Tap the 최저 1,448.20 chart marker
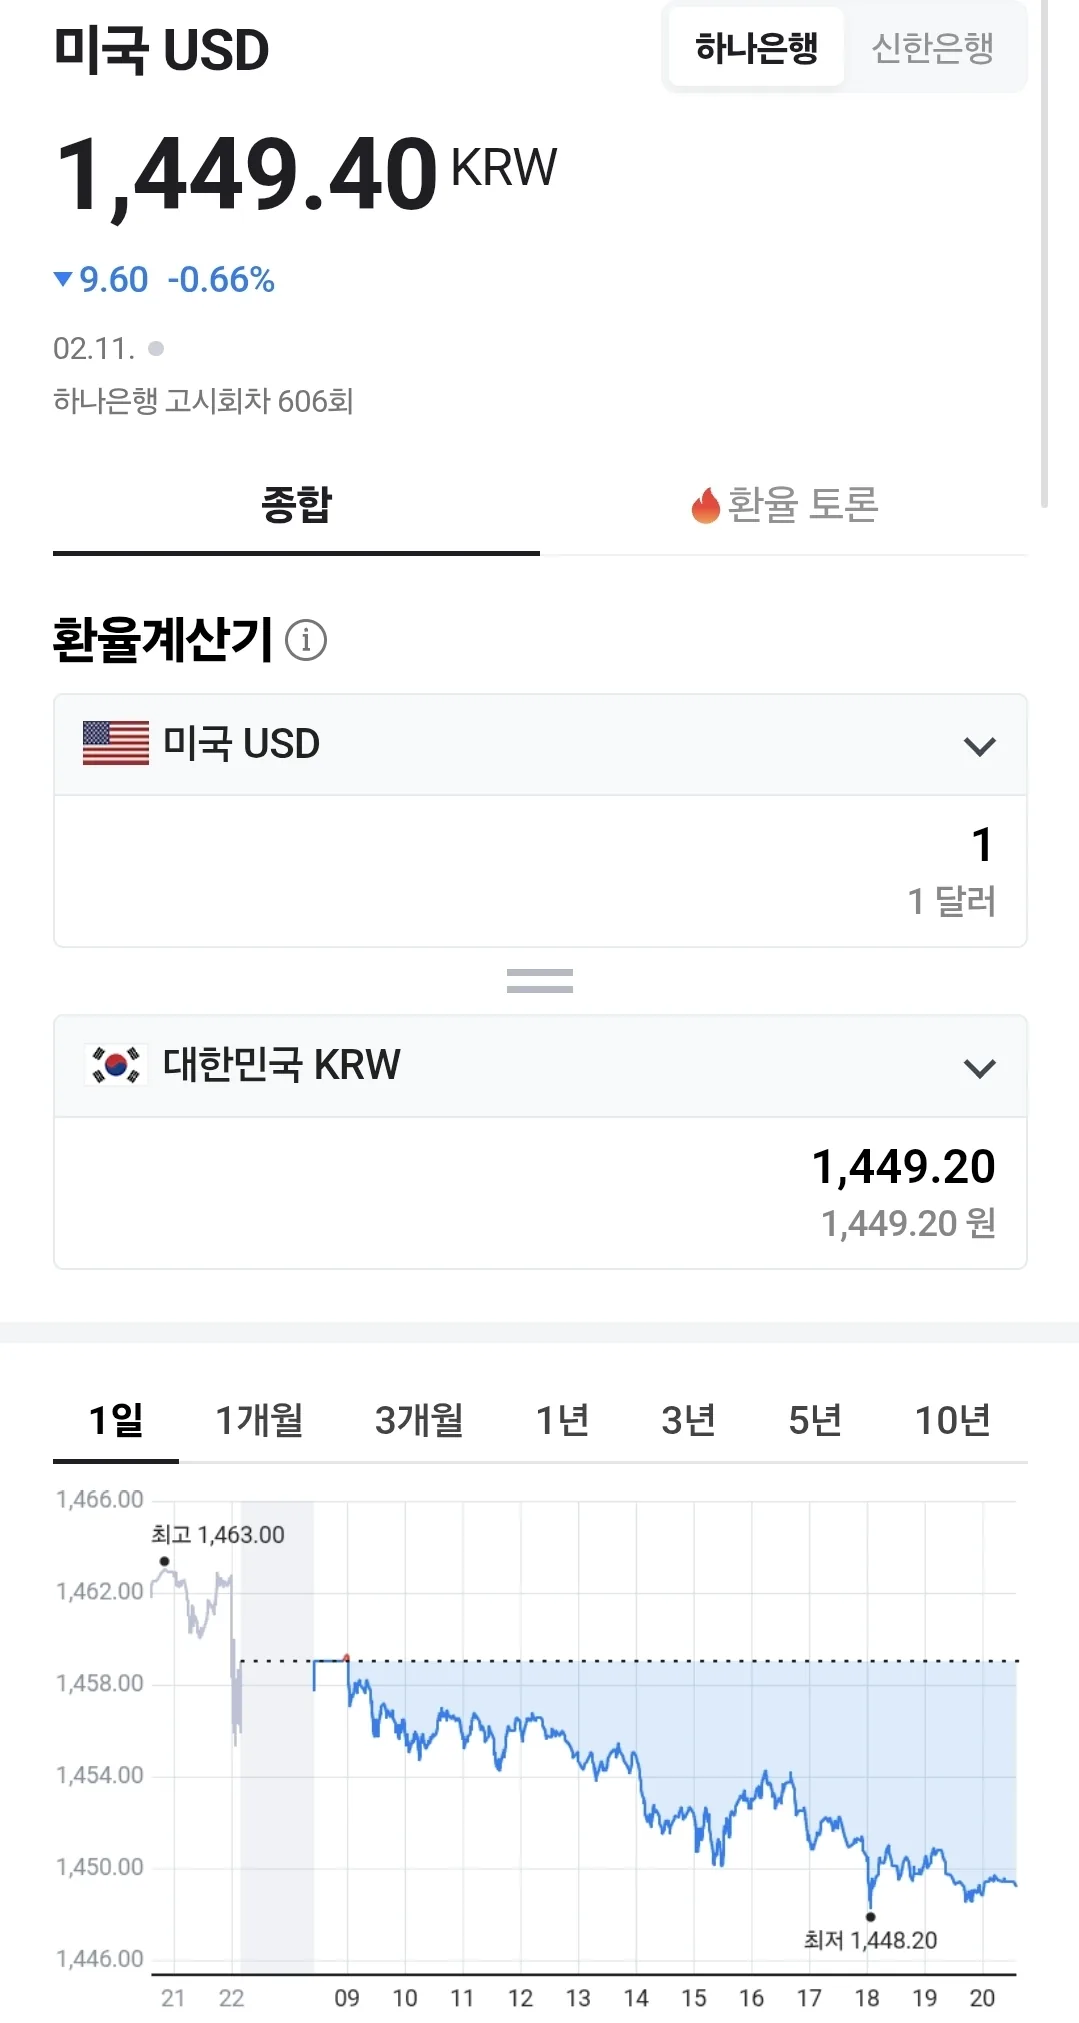 coord(870,1917)
